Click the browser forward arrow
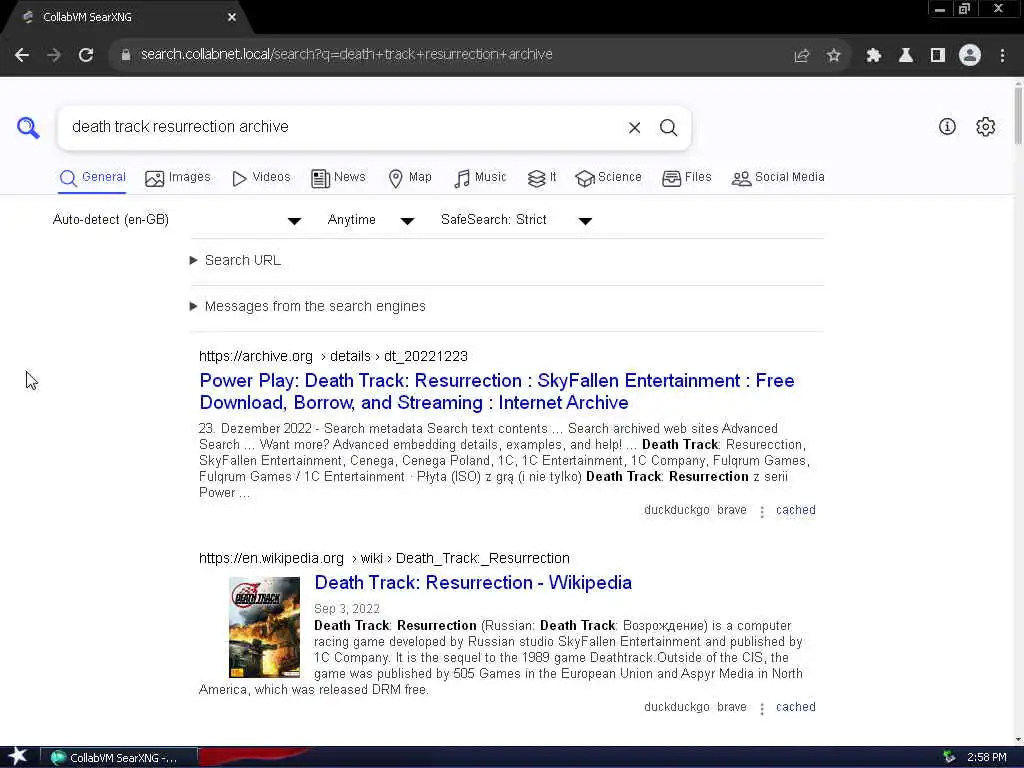 [54, 55]
